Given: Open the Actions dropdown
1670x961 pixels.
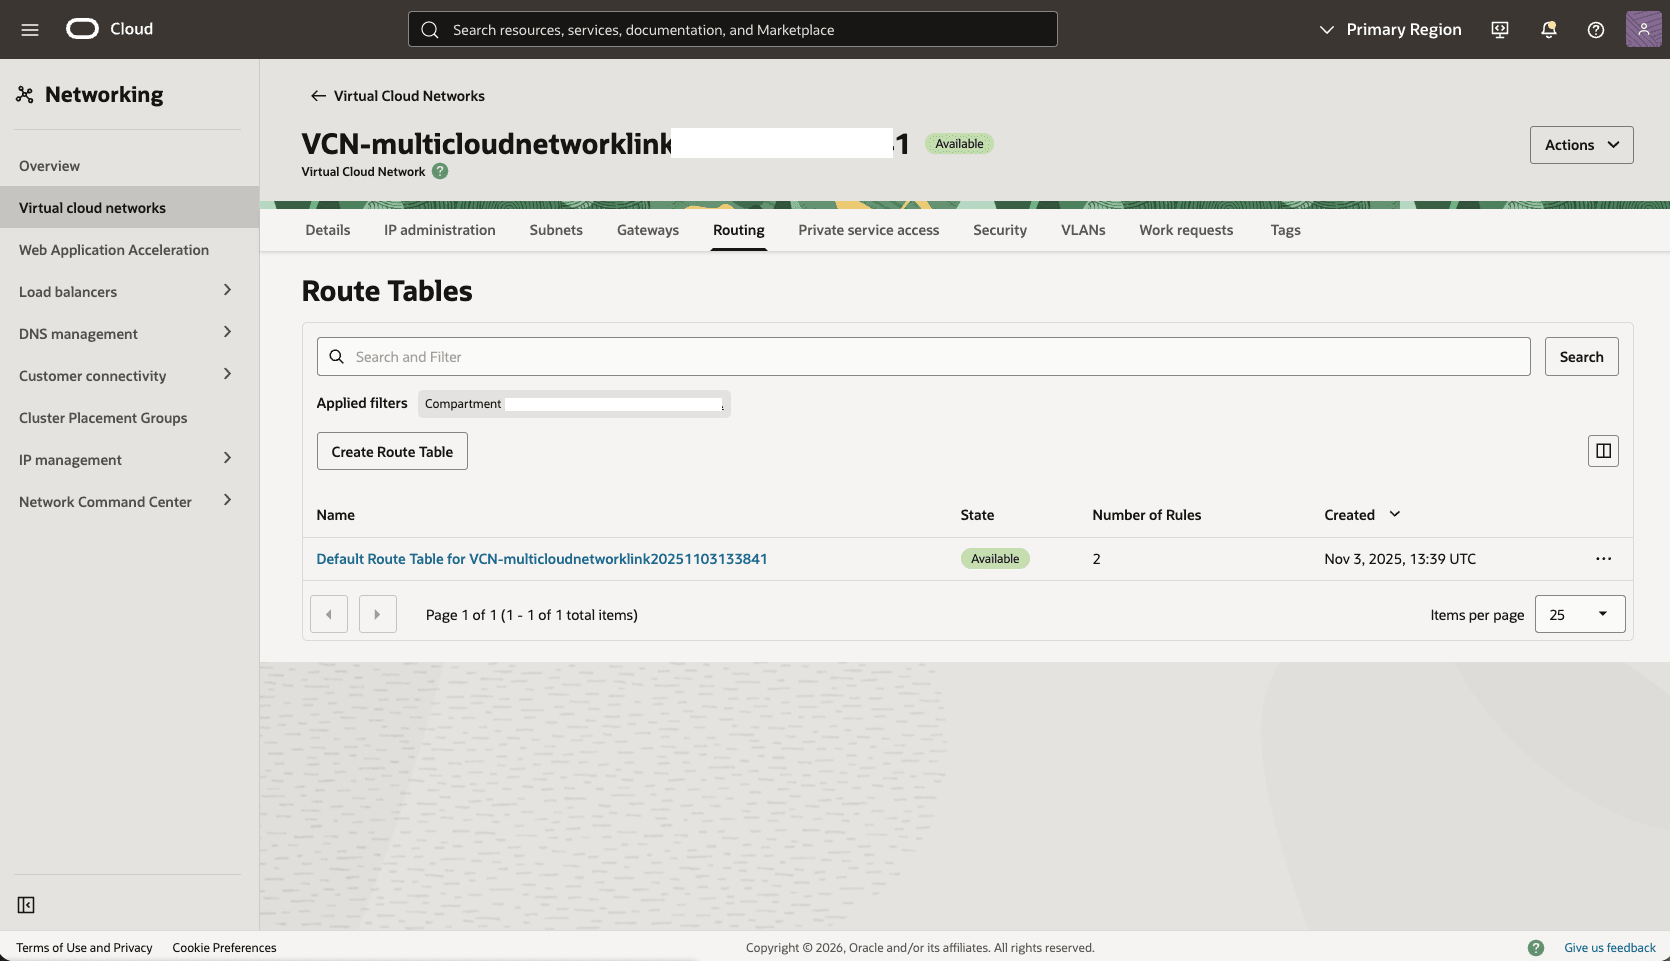Looking at the screenshot, I should click(x=1580, y=144).
